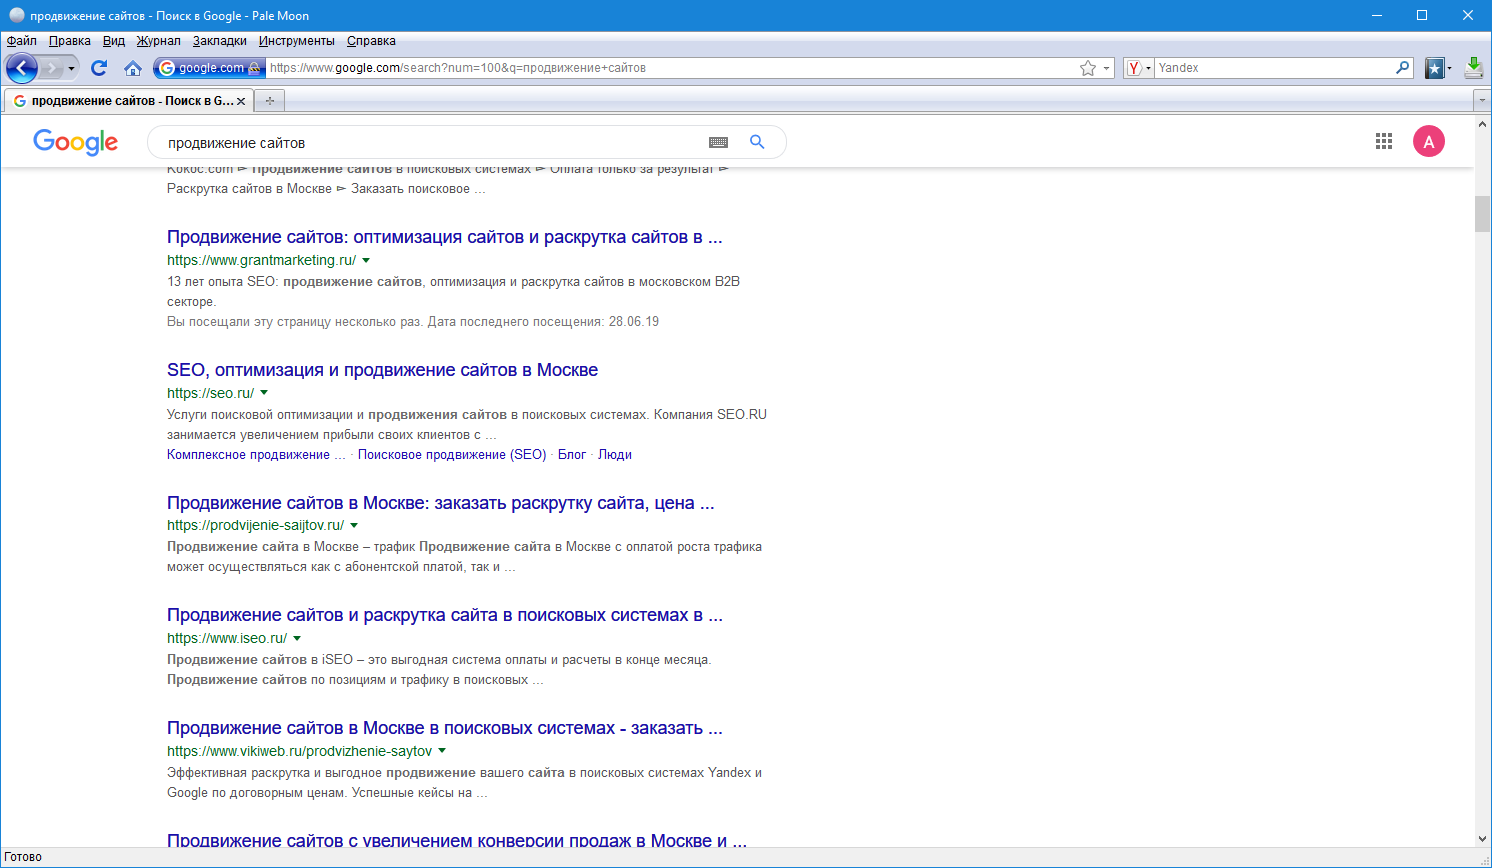Viewport: 1492px width, 868px height.
Task: Click the browser address bar URL
Action: click(x=670, y=68)
